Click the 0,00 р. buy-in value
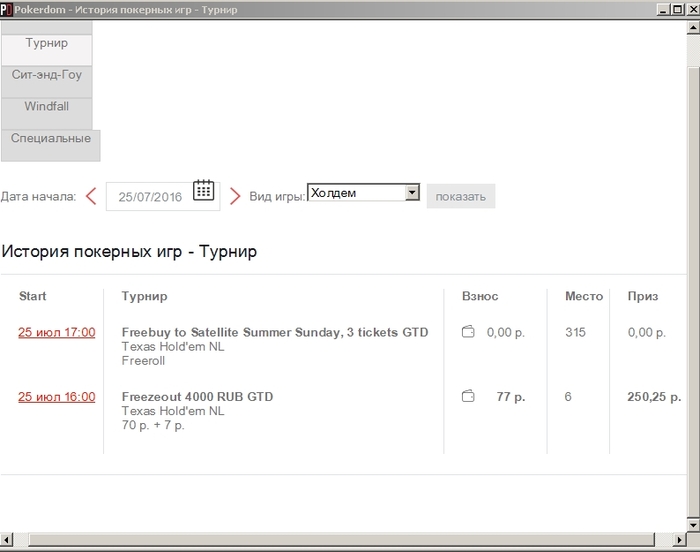The width and height of the screenshot is (700, 552). click(506, 332)
